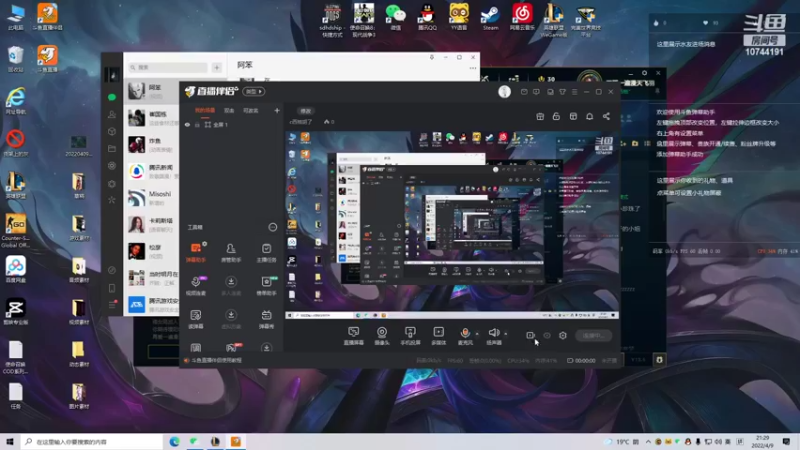Click the WeChat search field
The height and width of the screenshot is (450, 800).
coord(167,67)
